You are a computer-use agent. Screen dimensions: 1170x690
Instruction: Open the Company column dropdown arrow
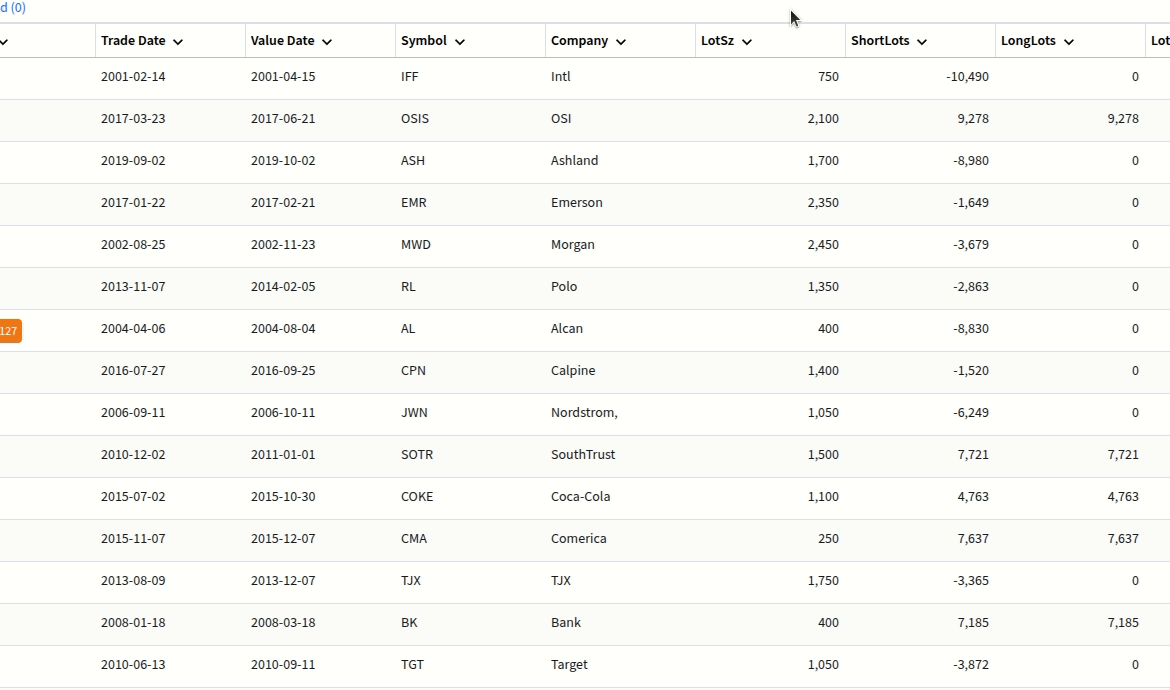[x=621, y=42]
